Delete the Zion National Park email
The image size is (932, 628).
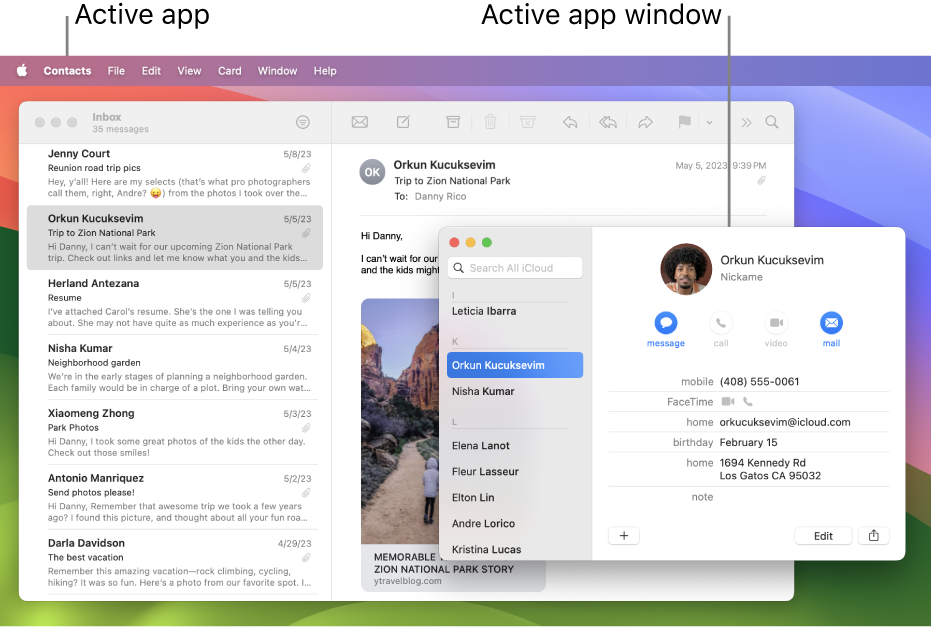tap(490, 121)
